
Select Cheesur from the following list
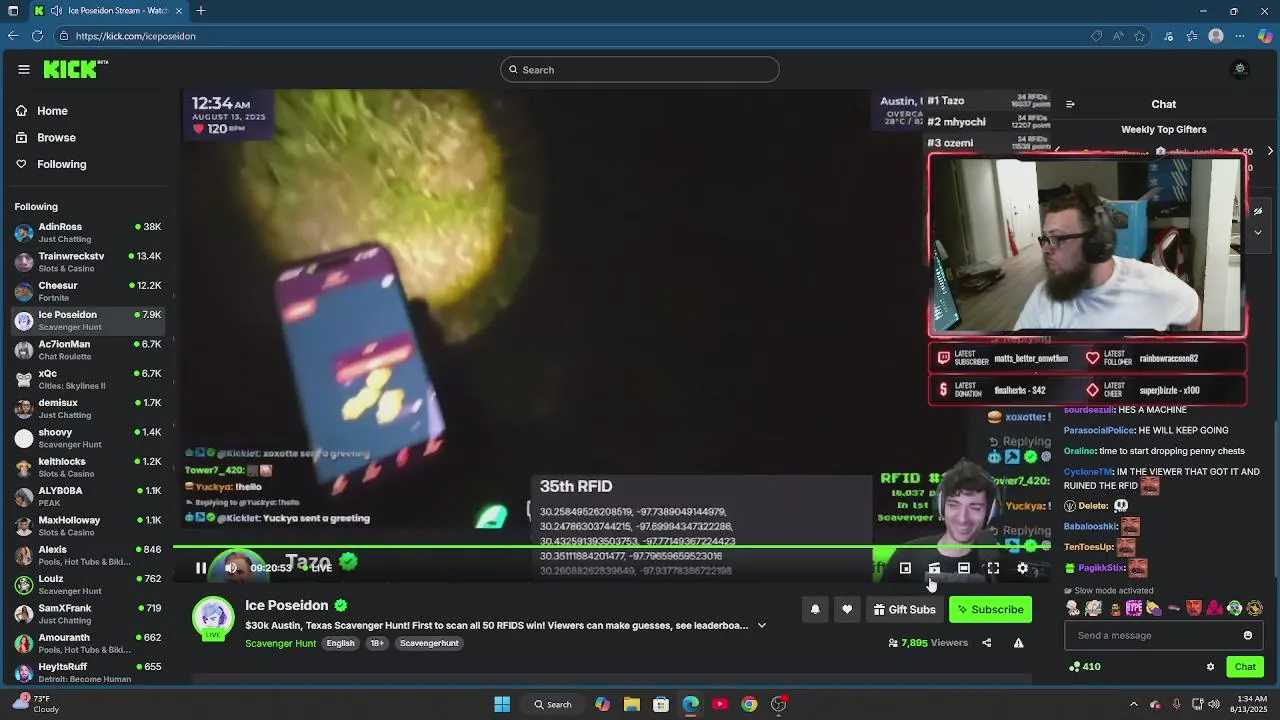88,291
